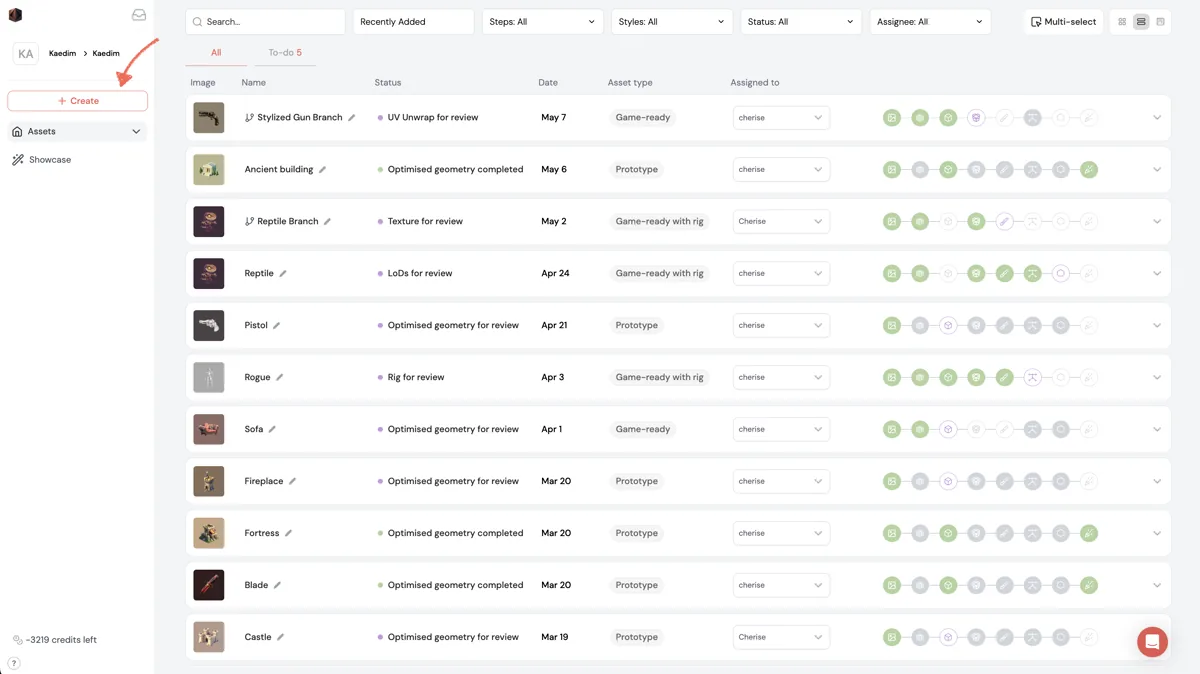This screenshot has width=1200, height=674.
Task: Click the Reptile asset name
Action: click(x=259, y=274)
